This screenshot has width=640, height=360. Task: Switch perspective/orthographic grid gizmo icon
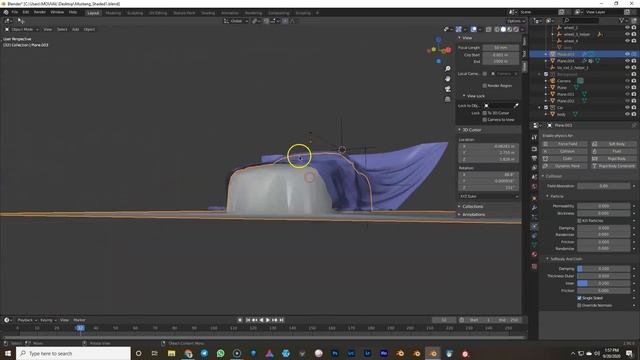(x=448, y=99)
